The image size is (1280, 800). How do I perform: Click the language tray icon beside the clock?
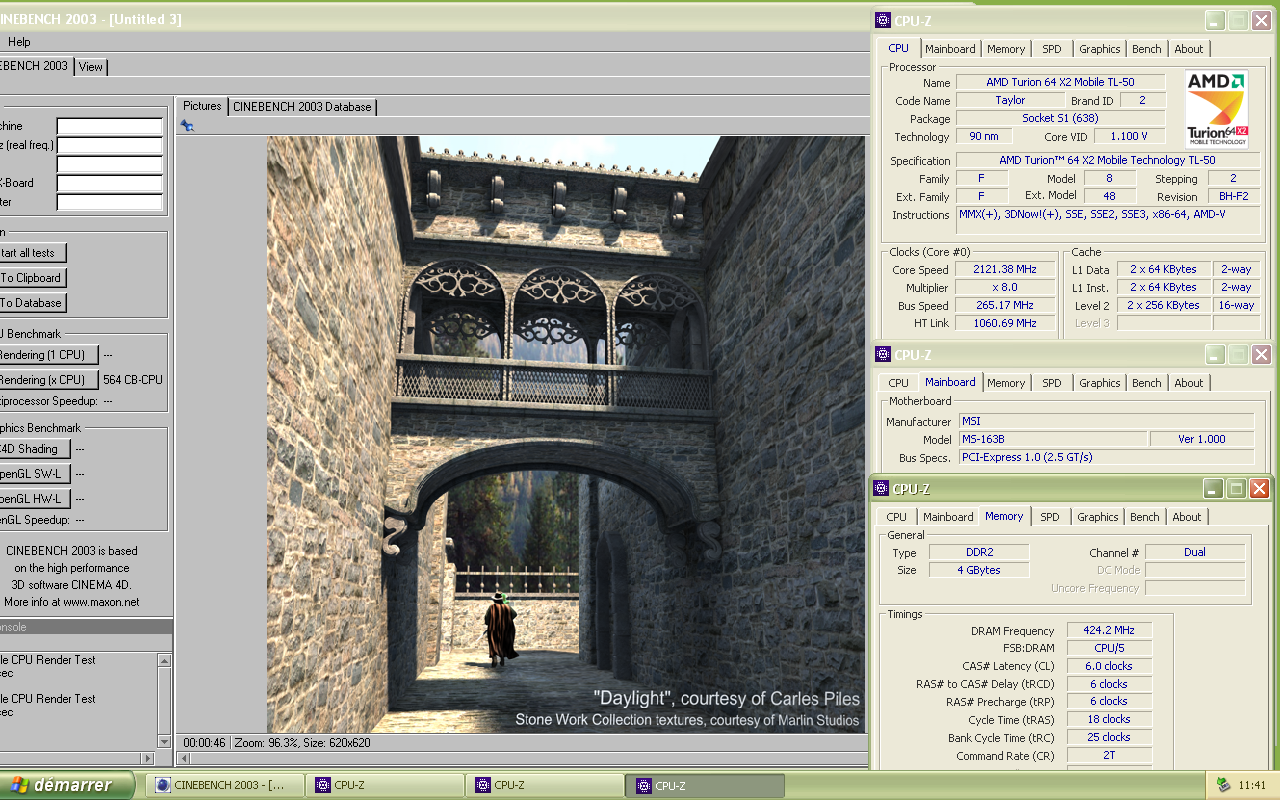(x=1223, y=785)
